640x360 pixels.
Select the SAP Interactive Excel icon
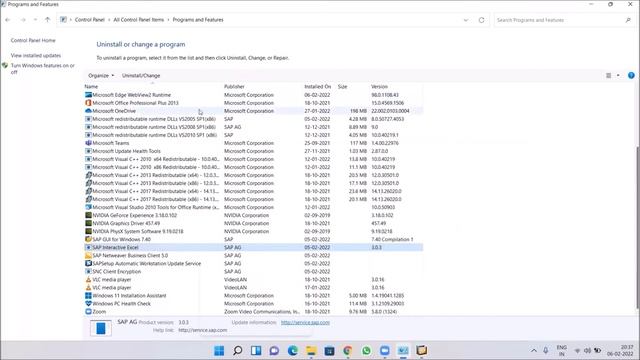tap(88, 247)
